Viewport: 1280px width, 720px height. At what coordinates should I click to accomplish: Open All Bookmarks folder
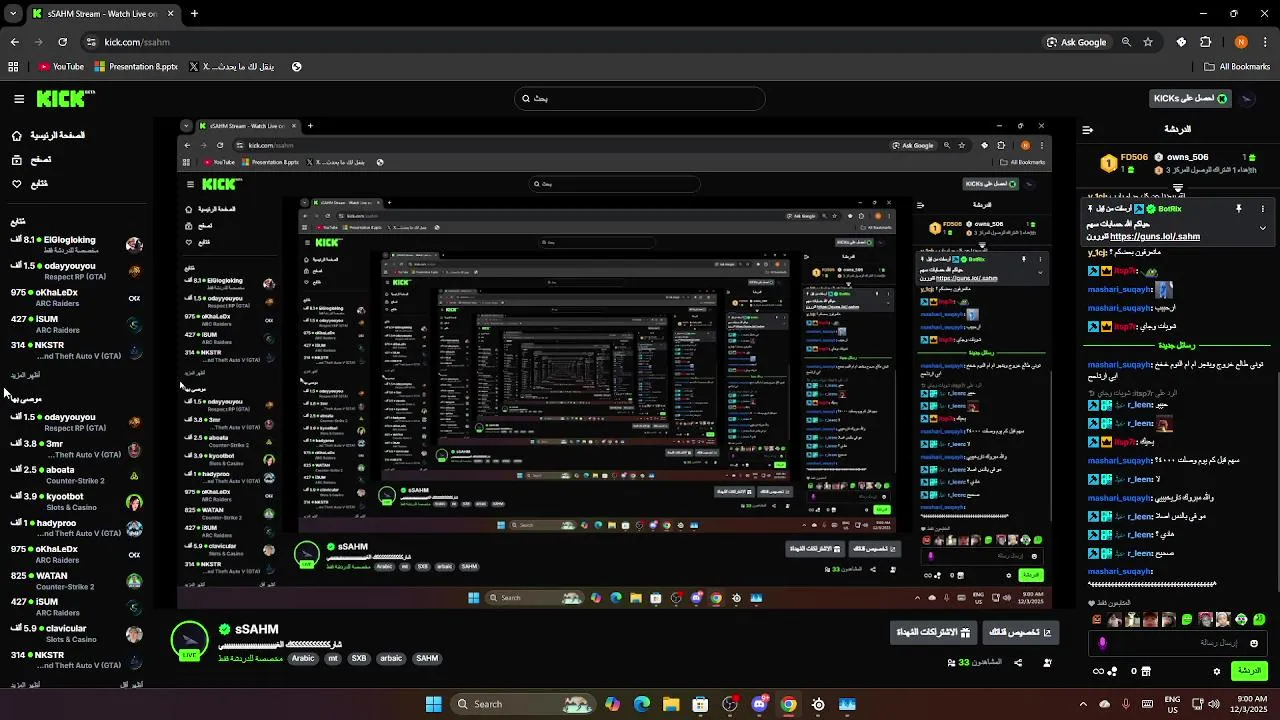coord(1237,67)
